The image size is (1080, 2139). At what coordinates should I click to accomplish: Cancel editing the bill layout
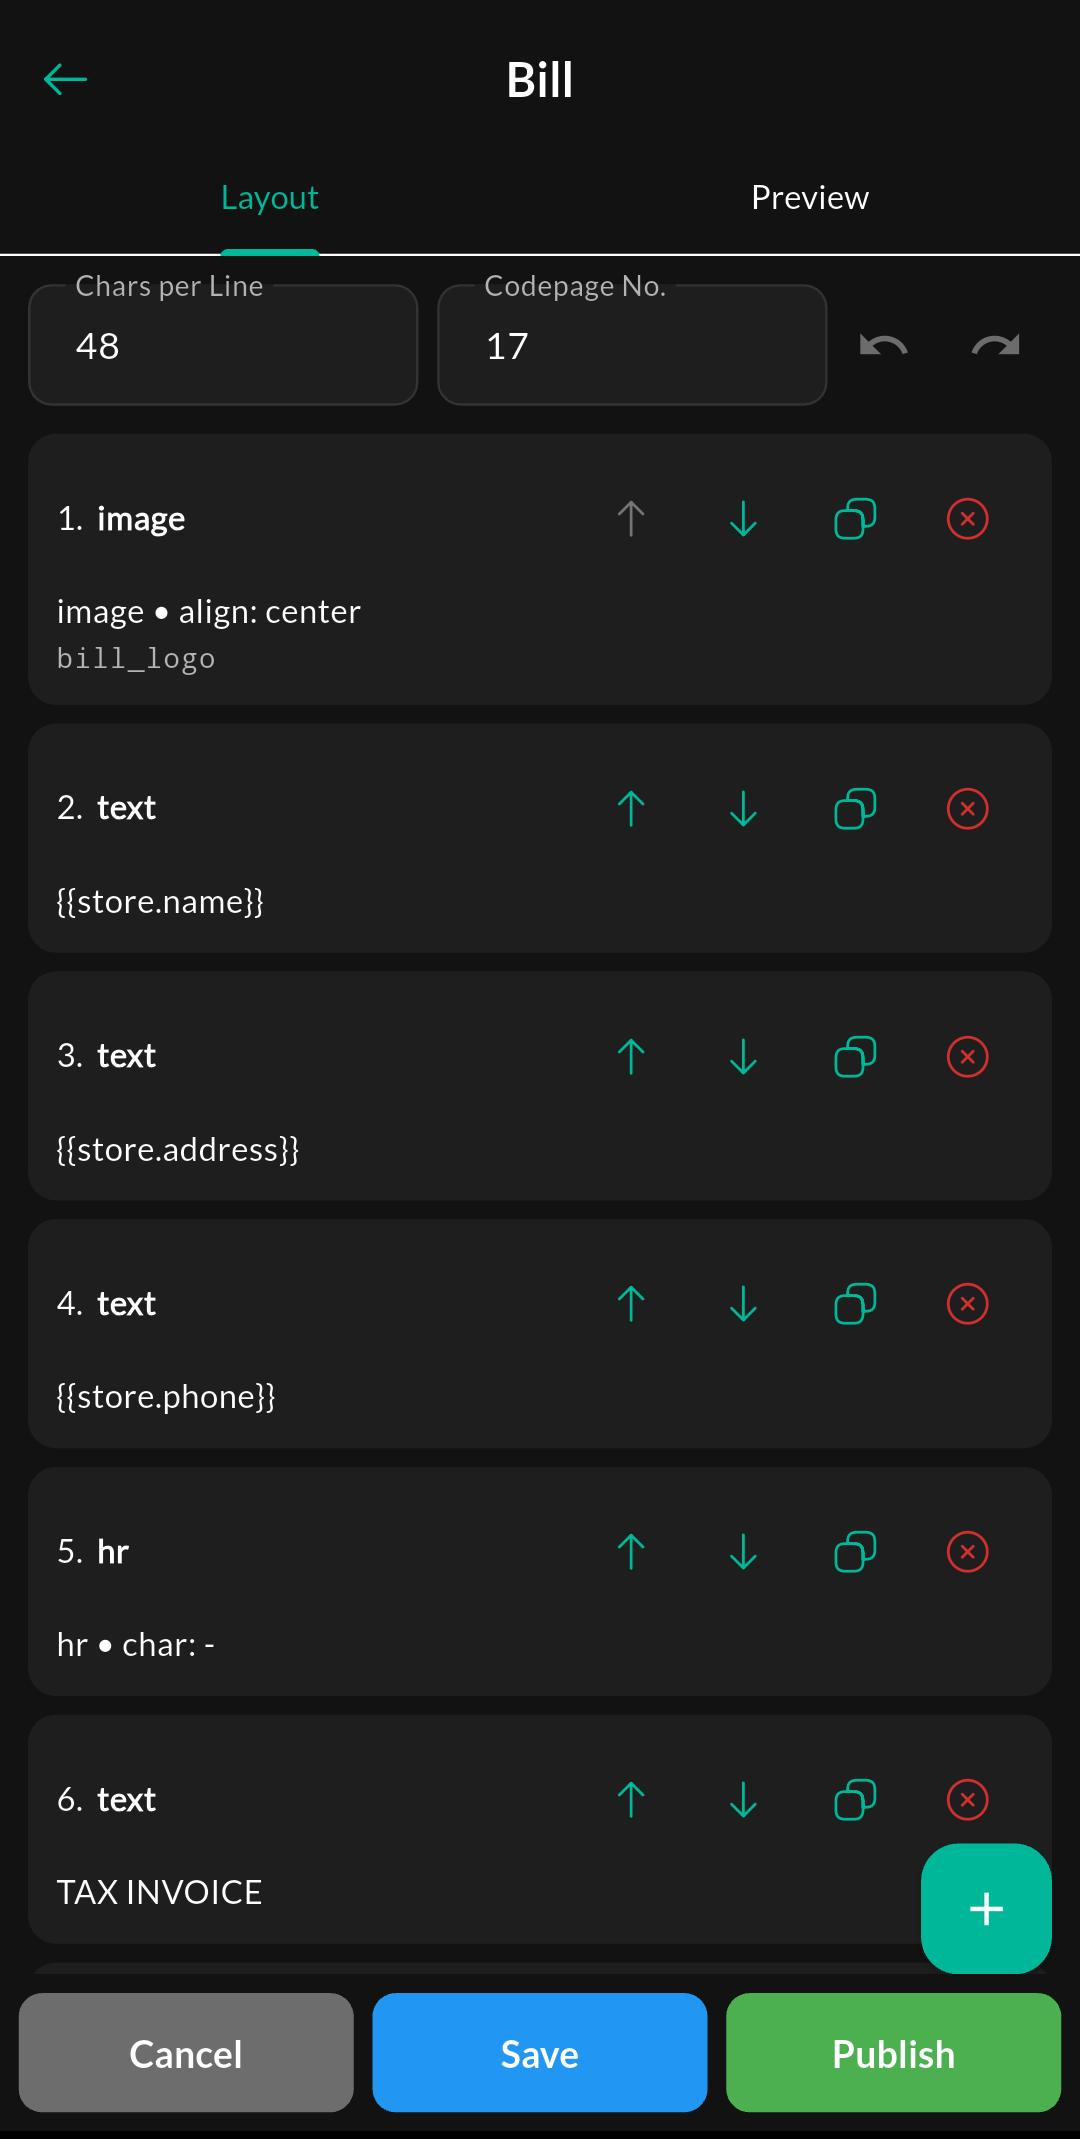pos(186,2052)
